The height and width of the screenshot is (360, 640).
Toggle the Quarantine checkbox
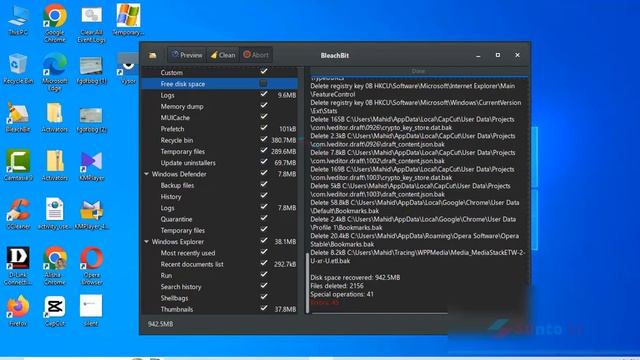coord(264,218)
